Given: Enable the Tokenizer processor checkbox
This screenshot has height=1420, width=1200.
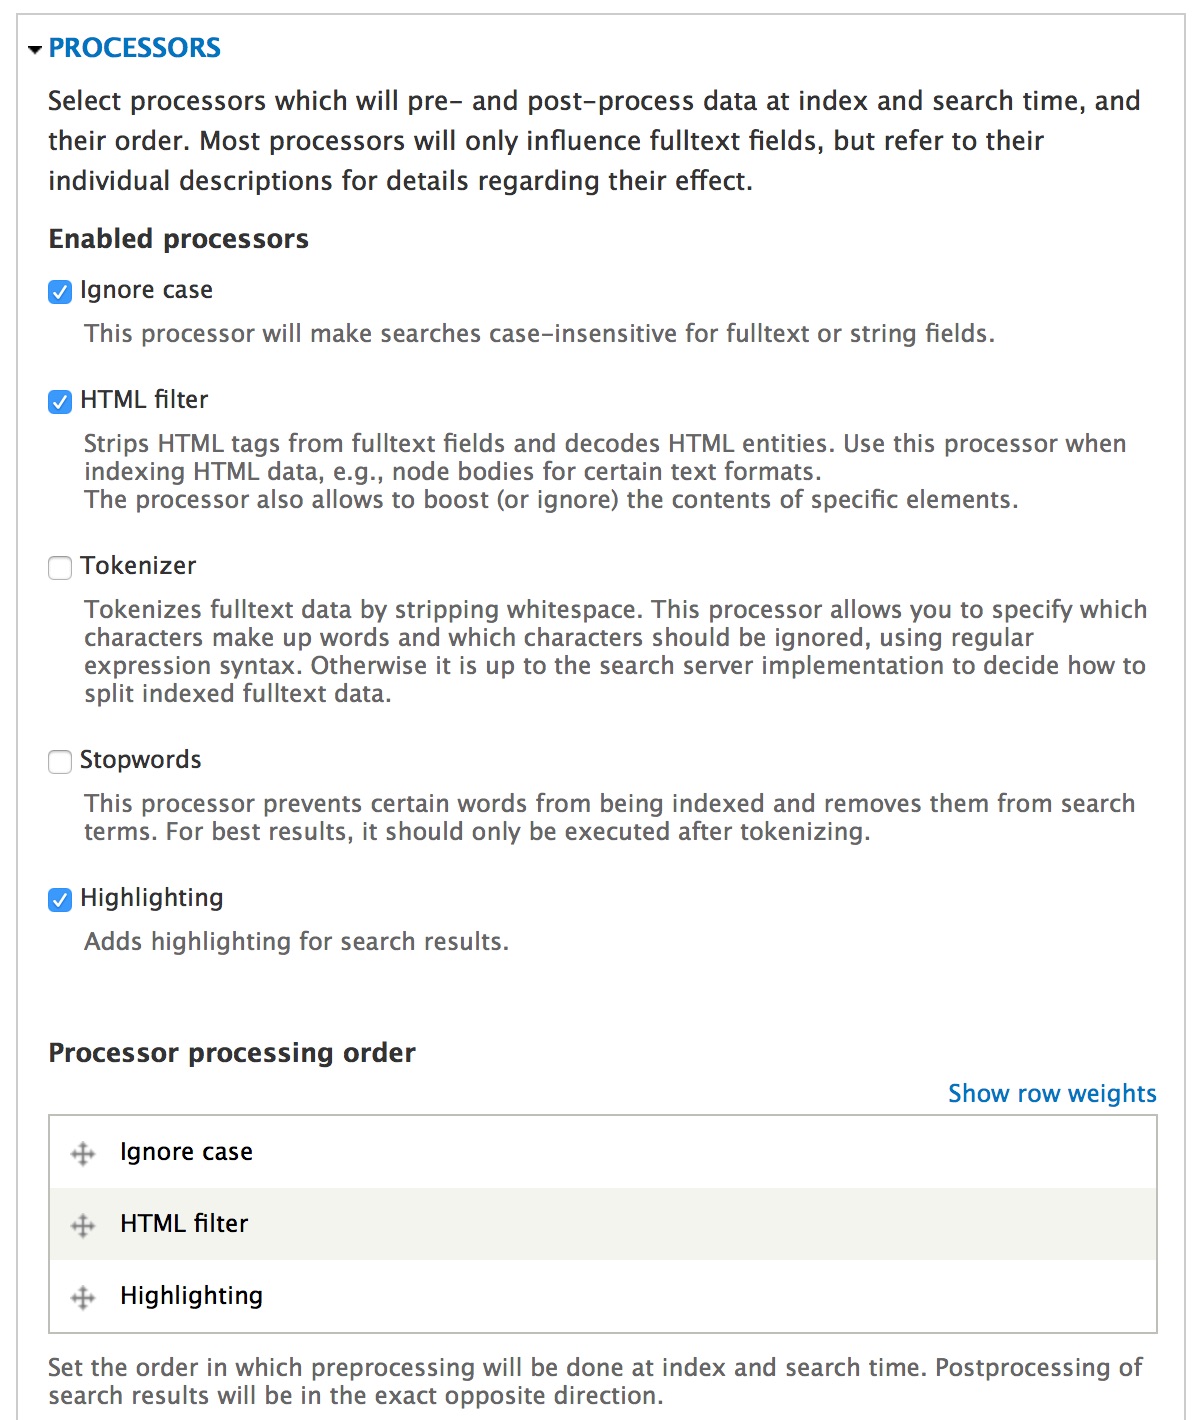Looking at the screenshot, I should (x=60, y=567).
